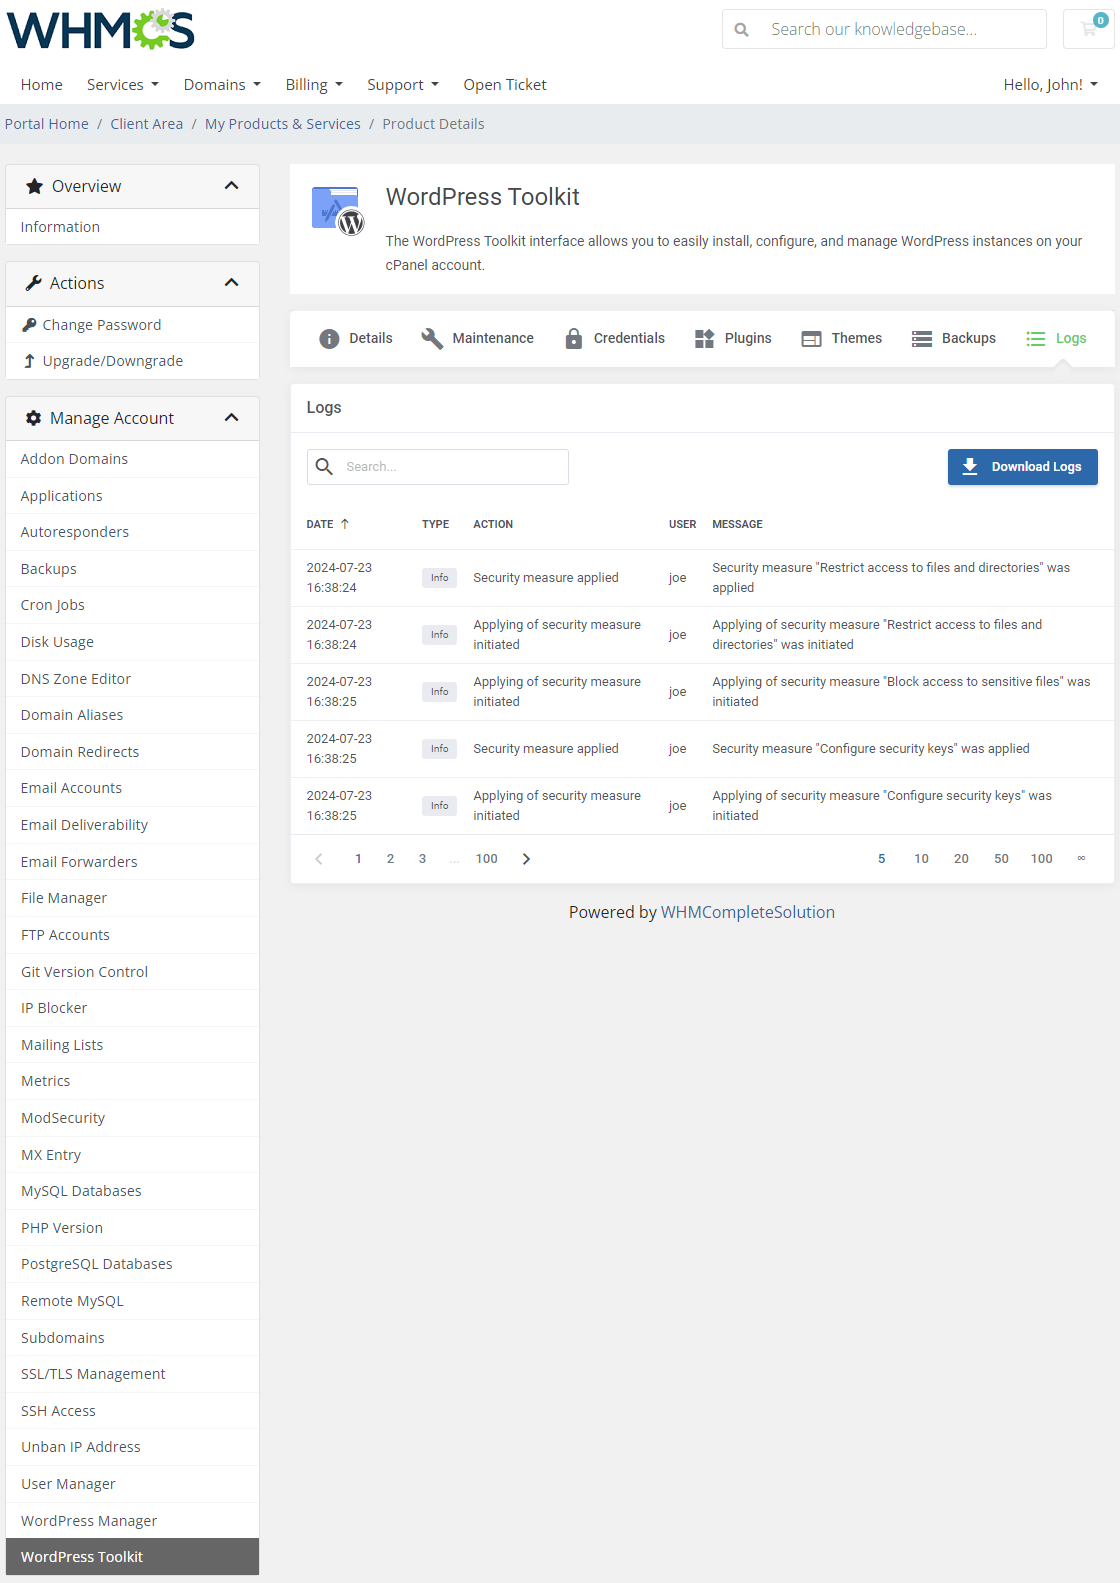Go to previous logs page arrow
Screen dimensions: 1120x1583
319,859
